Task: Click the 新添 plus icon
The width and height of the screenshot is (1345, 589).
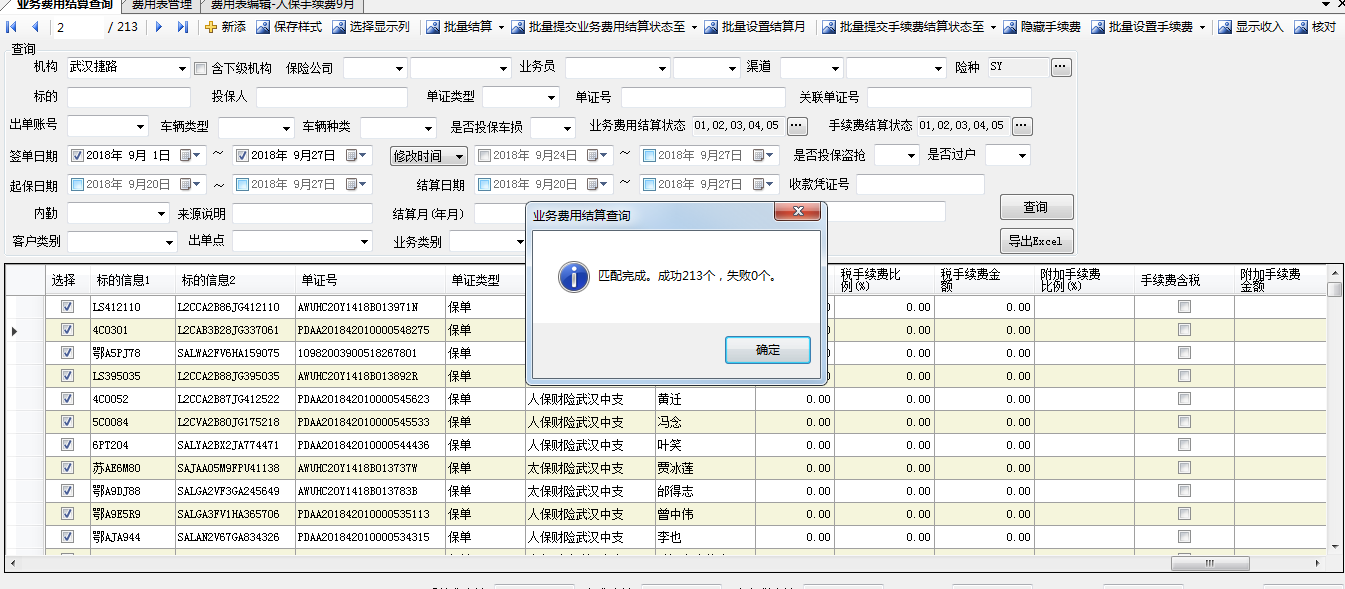Action: click(210, 27)
